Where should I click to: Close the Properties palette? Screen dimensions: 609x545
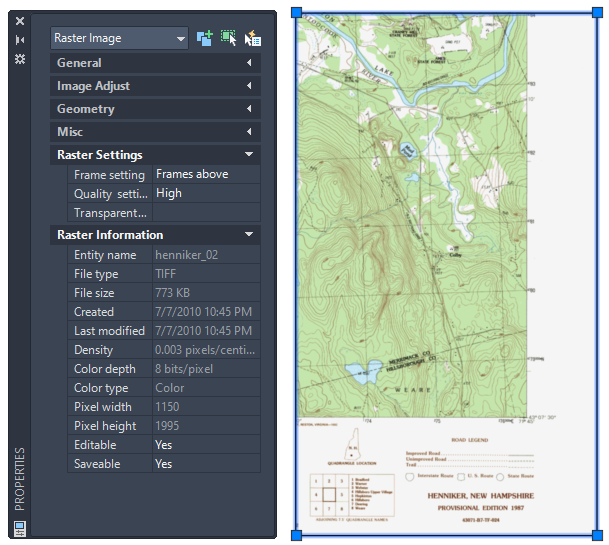click(20, 21)
